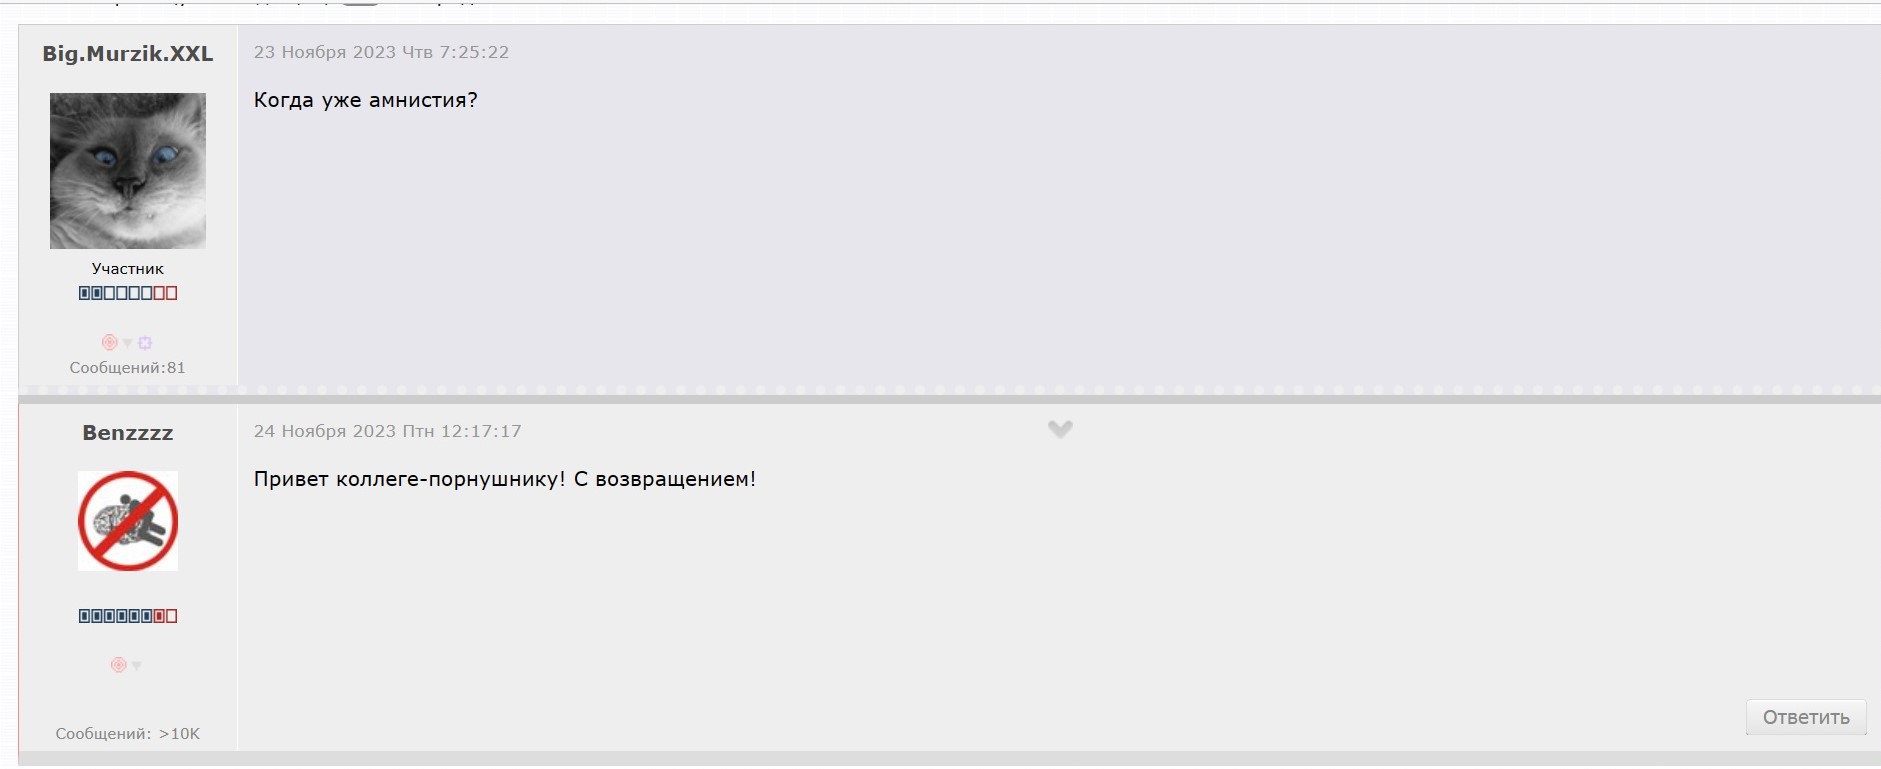Open Benzzzz's prohibition sign avatar
This screenshot has width=1881, height=769.
pyautogui.click(x=128, y=521)
